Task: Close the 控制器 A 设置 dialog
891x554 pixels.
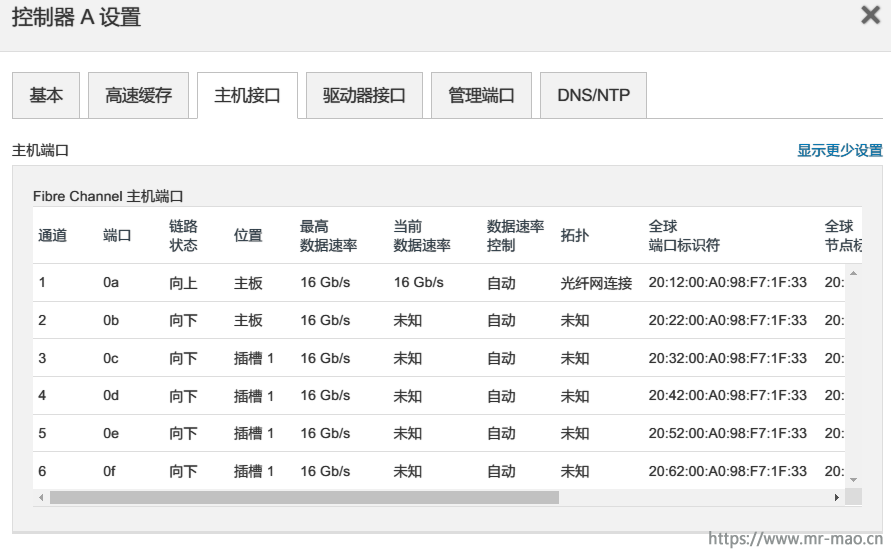Action: (x=870, y=15)
